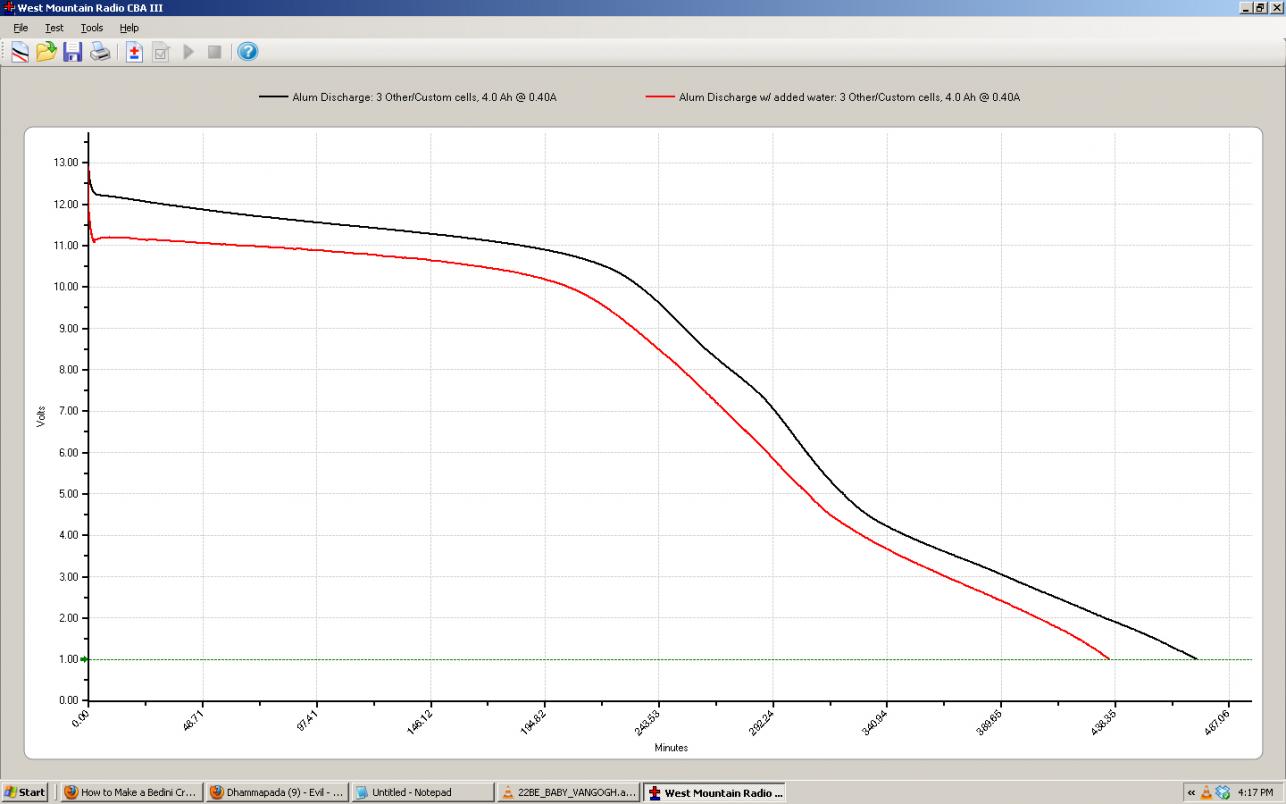Click the 467.06 value on Minutes axis

click(1218, 724)
